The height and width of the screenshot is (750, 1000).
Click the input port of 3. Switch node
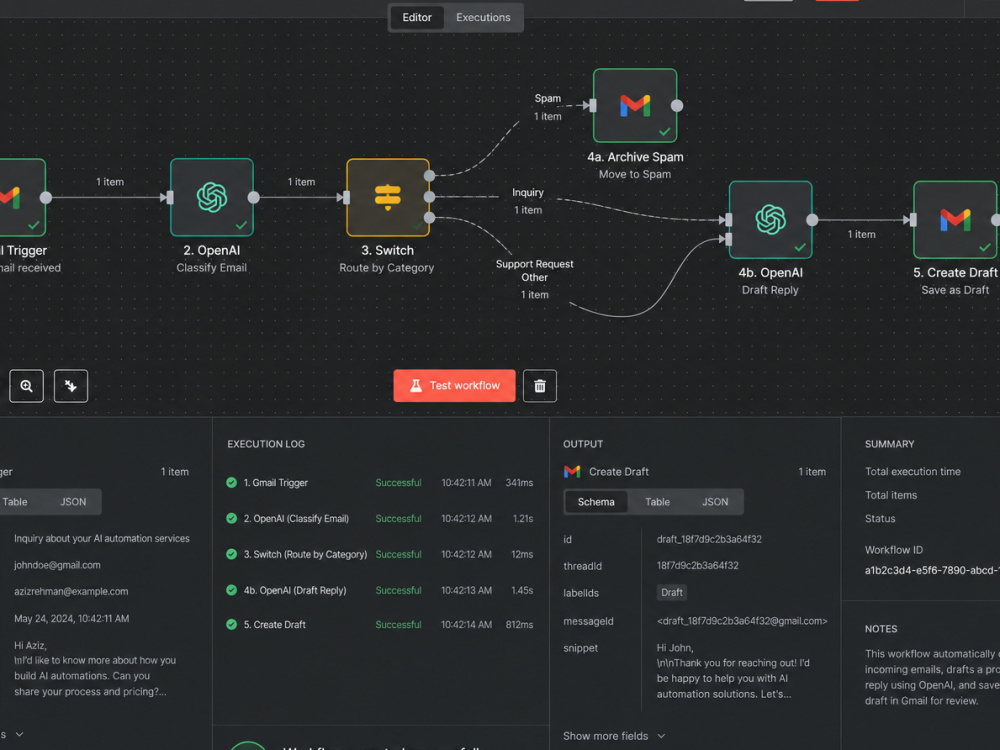pos(346,198)
